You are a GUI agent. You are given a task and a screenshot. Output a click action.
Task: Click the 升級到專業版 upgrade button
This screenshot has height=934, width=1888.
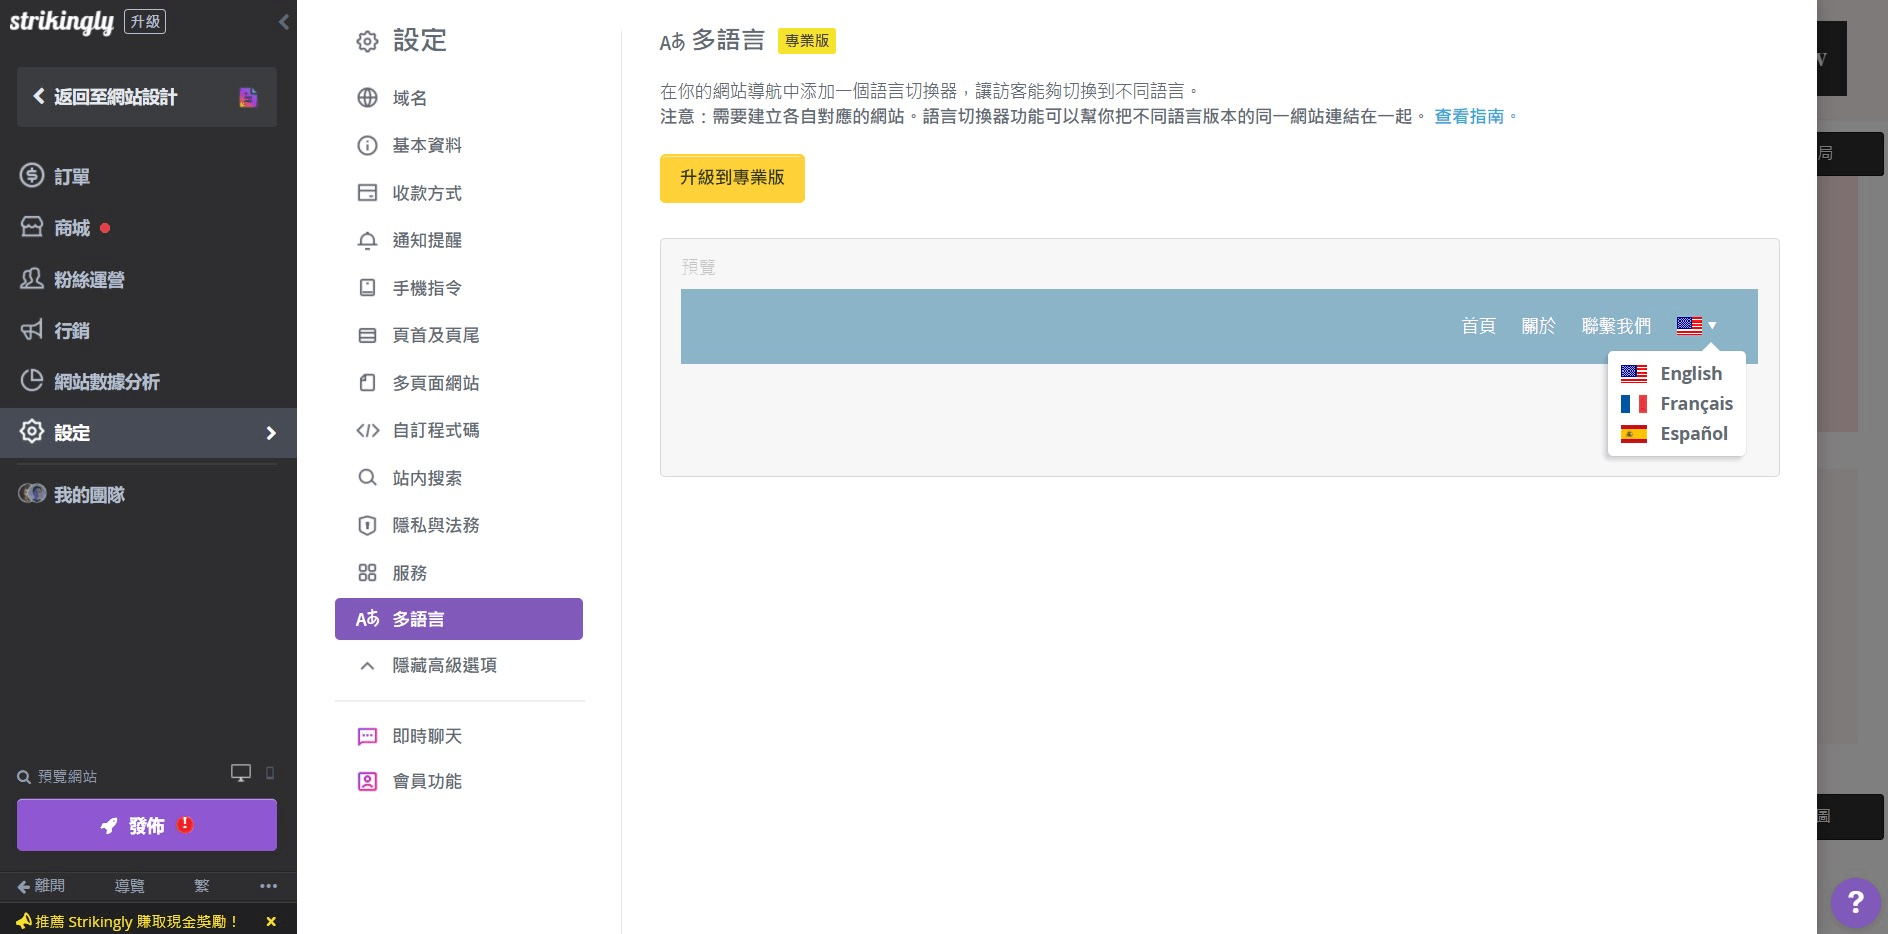[732, 178]
